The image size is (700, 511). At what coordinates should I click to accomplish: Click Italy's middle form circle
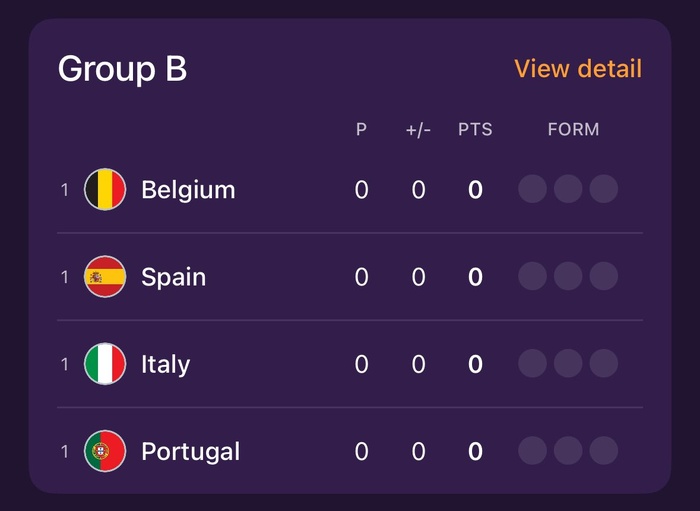click(568, 364)
